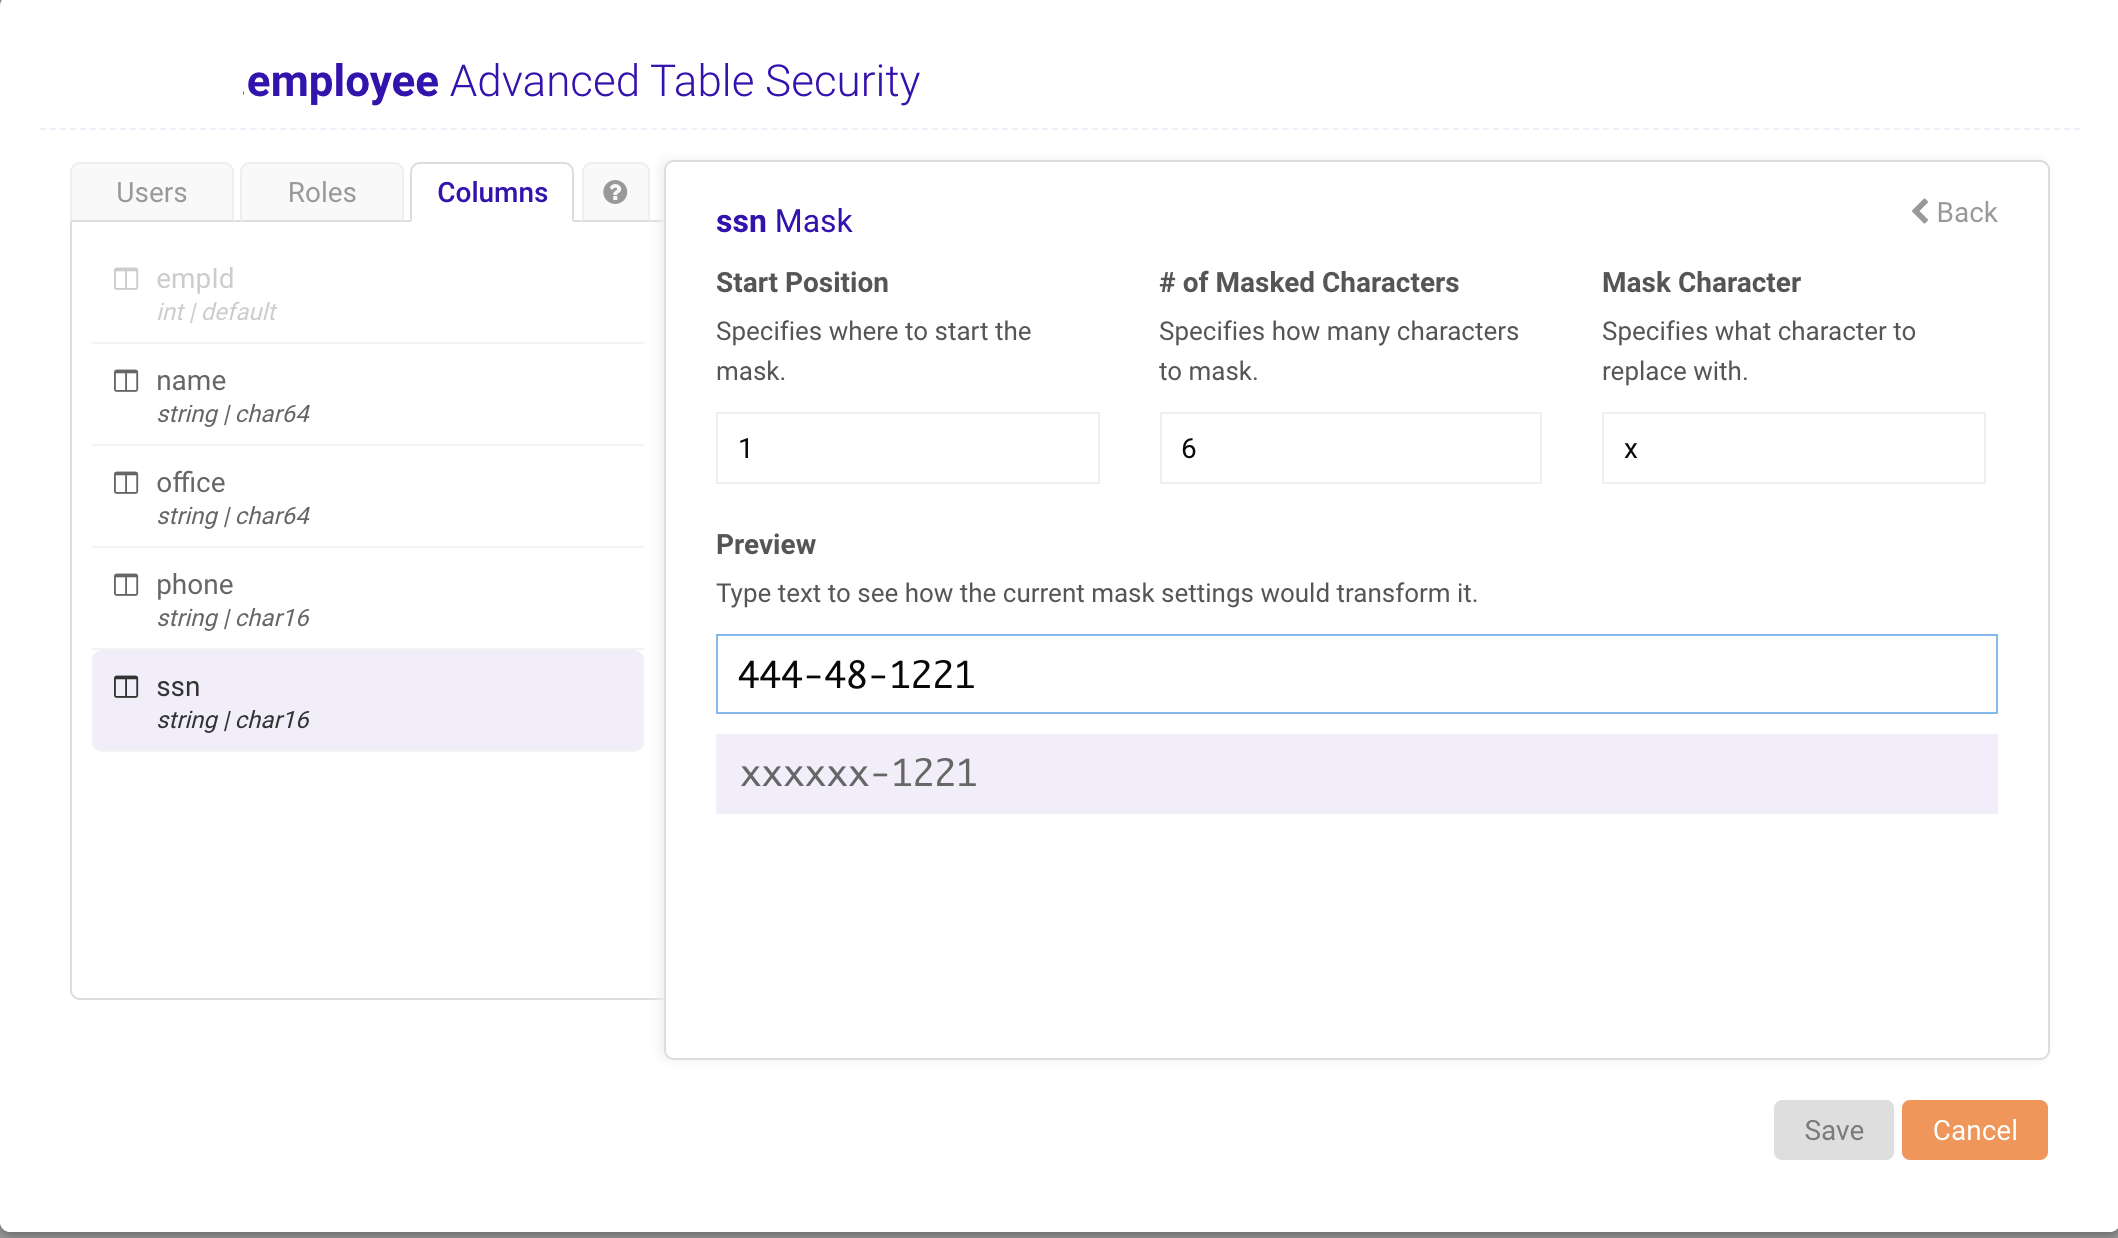Click the masked preview output xxxxxx-1221
The image size is (2118, 1238).
1356,774
